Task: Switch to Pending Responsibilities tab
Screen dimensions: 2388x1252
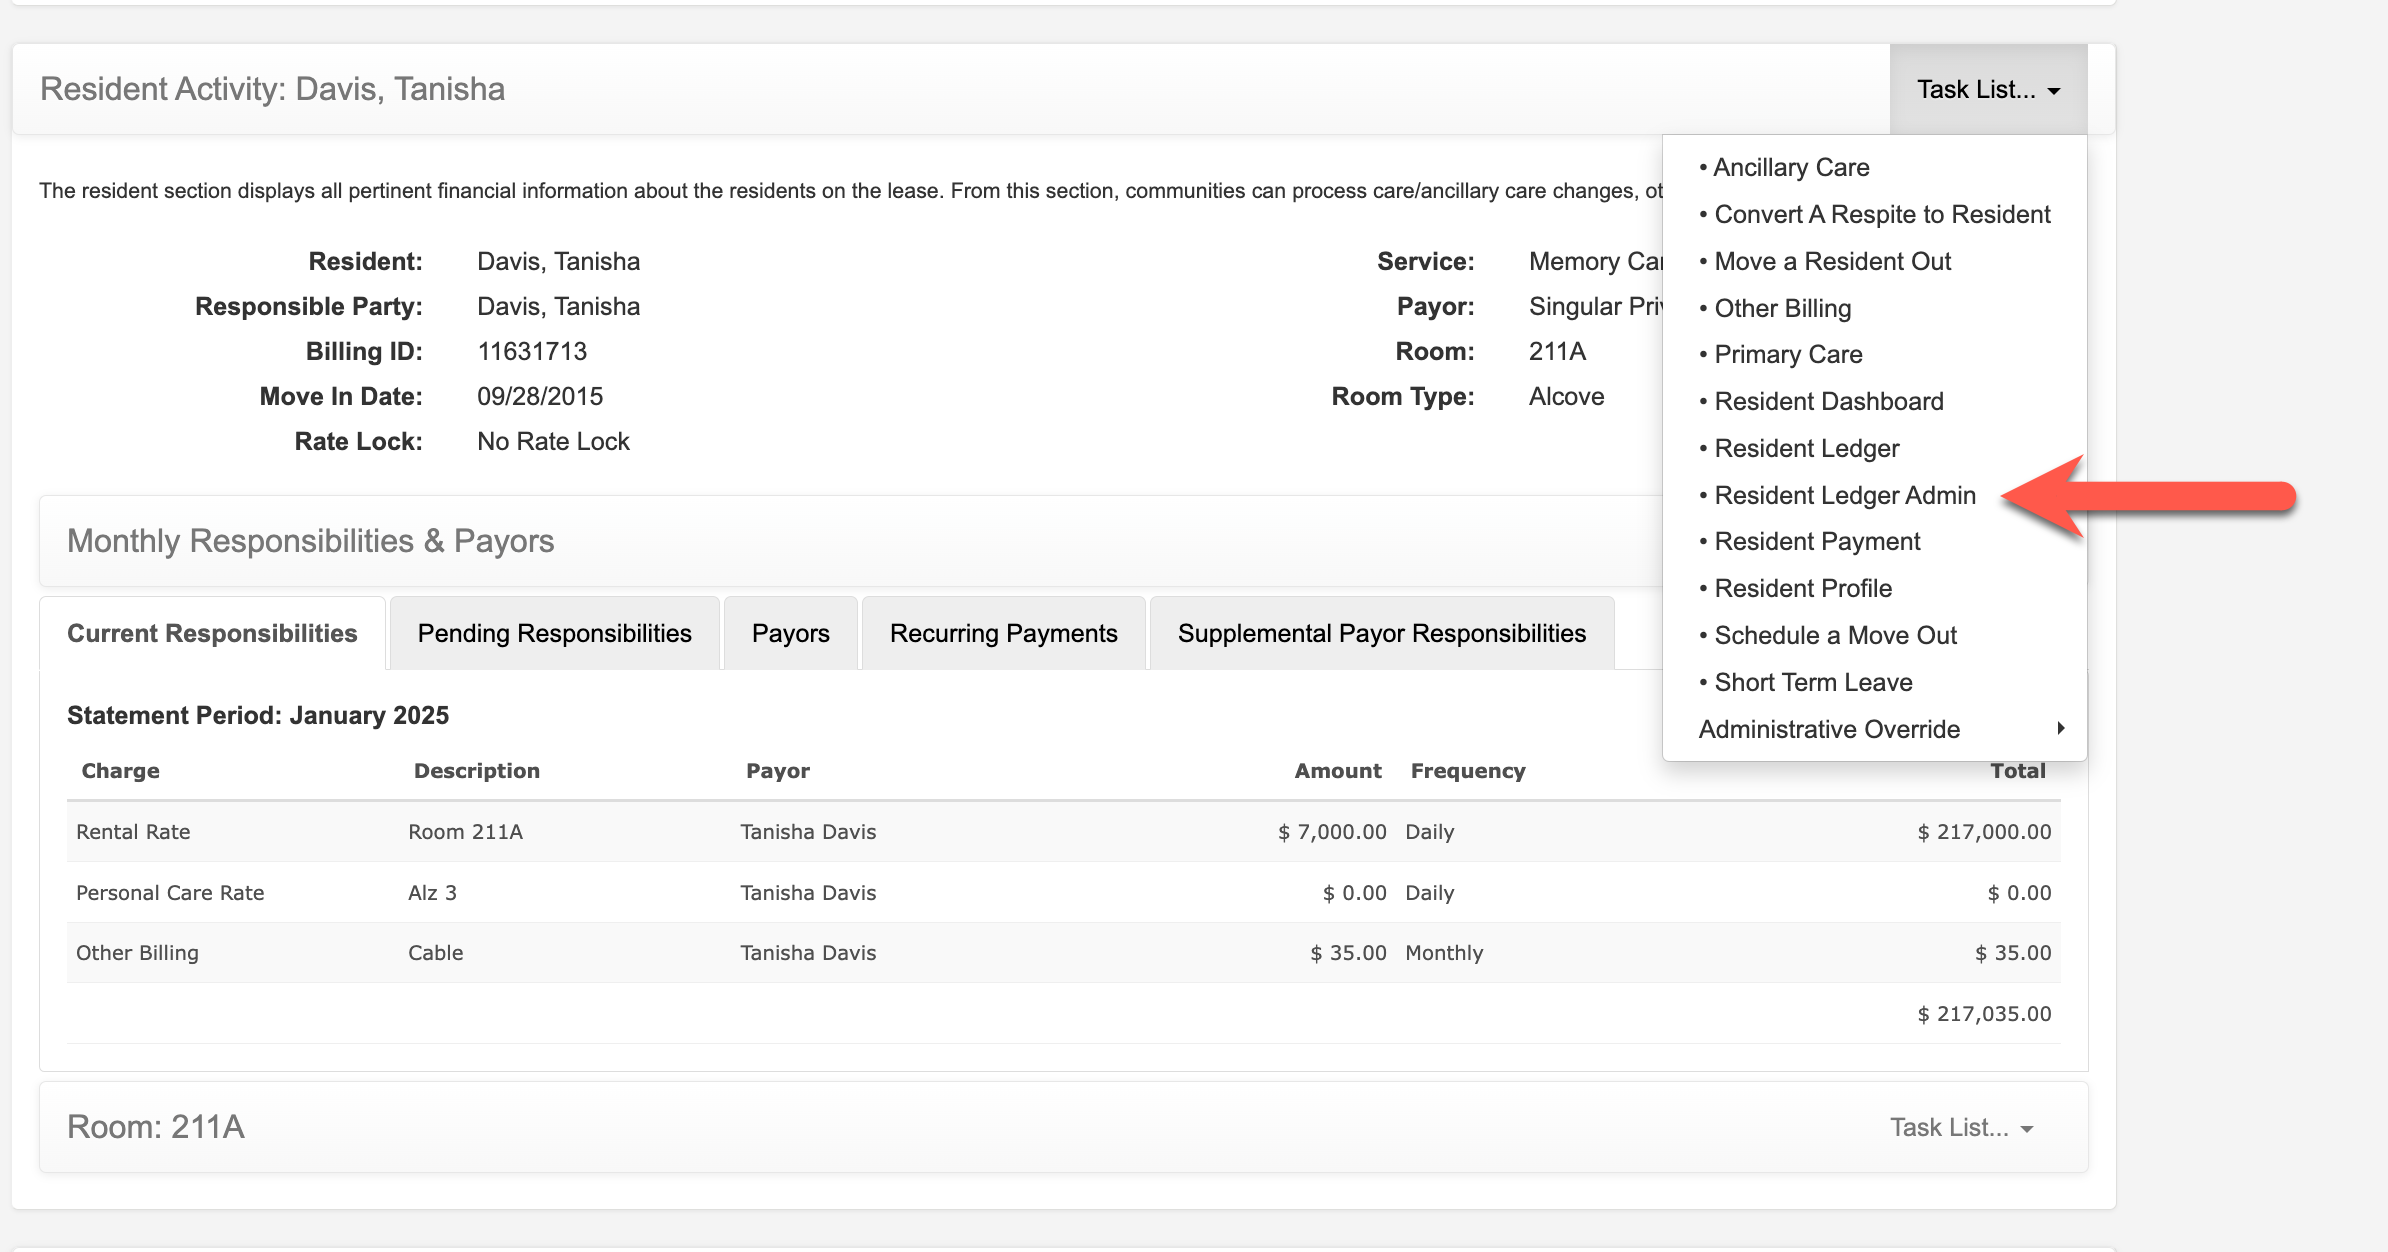Action: pos(554,634)
